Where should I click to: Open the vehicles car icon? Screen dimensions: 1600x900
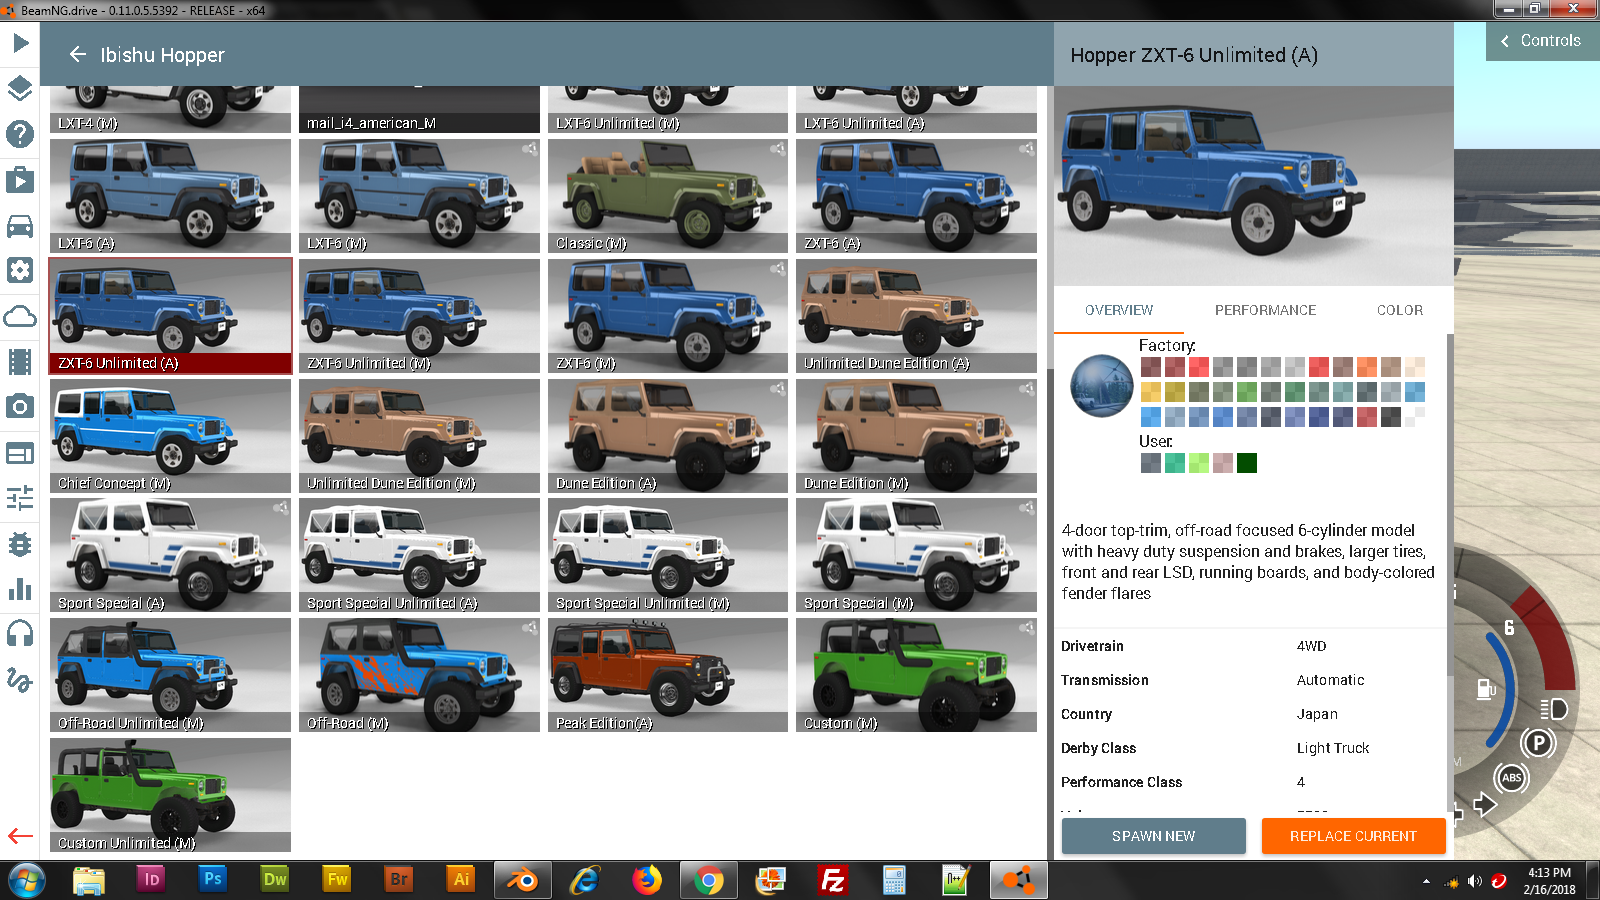(20, 226)
